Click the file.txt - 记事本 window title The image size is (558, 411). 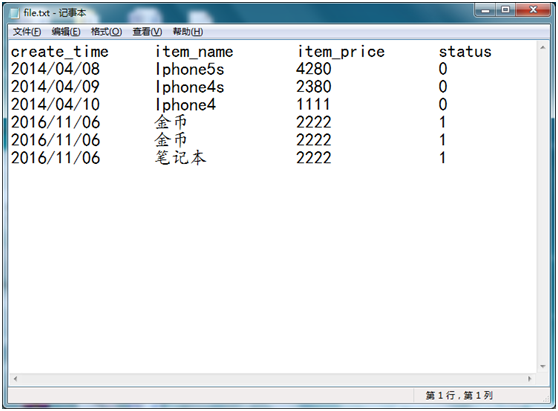(x=55, y=13)
